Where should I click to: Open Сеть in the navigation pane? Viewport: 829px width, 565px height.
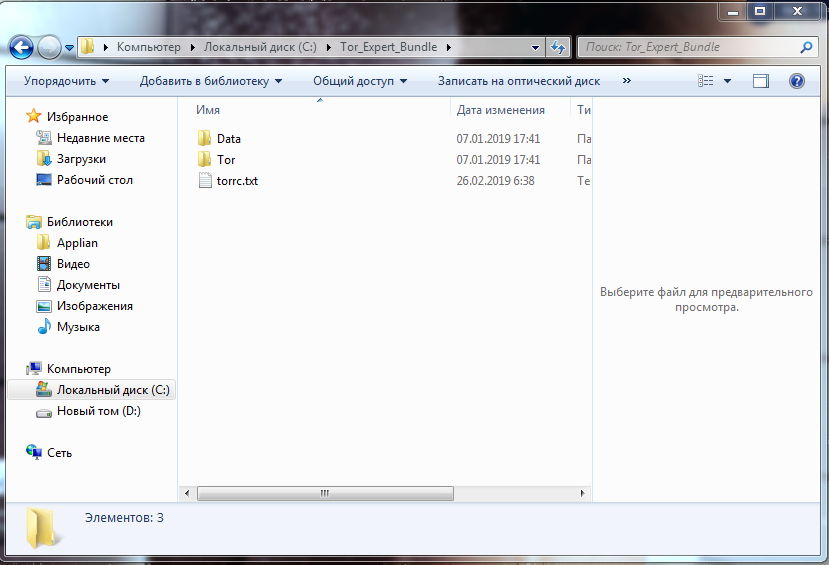tap(59, 453)
